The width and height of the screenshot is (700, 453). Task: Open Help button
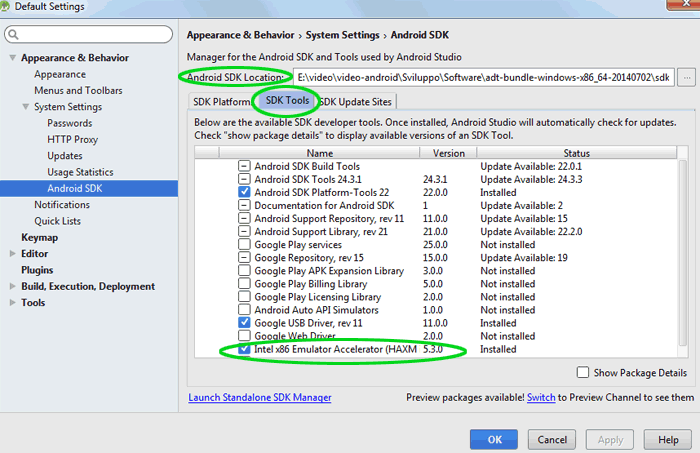pyautogui.click(x=668, y=440)
